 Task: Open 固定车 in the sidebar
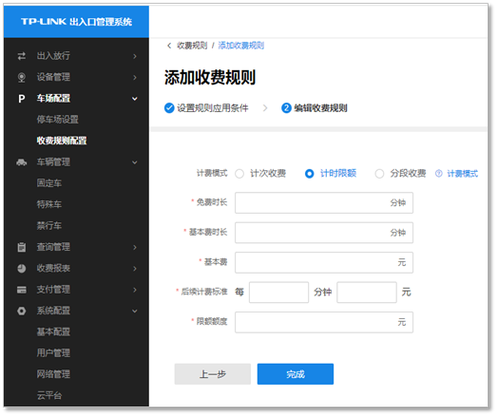pyautogui.click(x=49, y=183)
